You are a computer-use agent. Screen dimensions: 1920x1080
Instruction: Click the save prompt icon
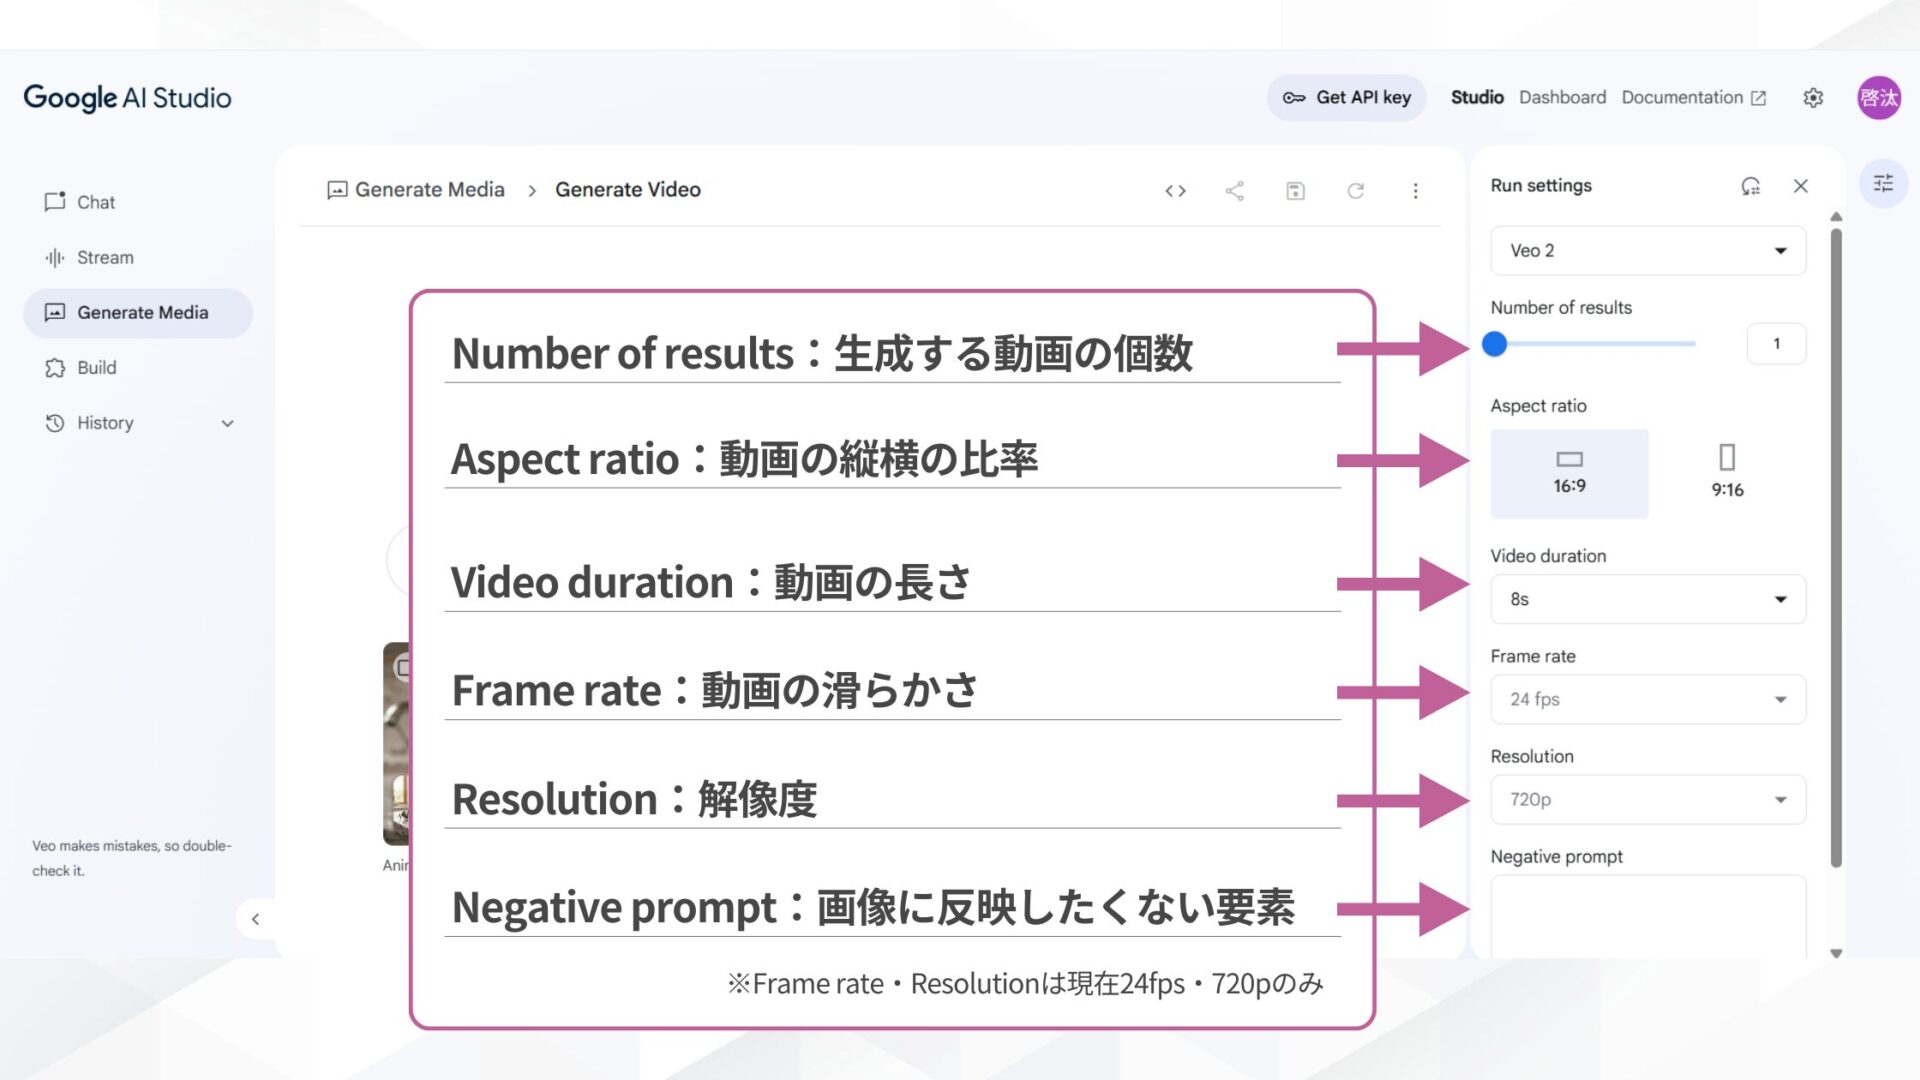tap(1295, 191)
